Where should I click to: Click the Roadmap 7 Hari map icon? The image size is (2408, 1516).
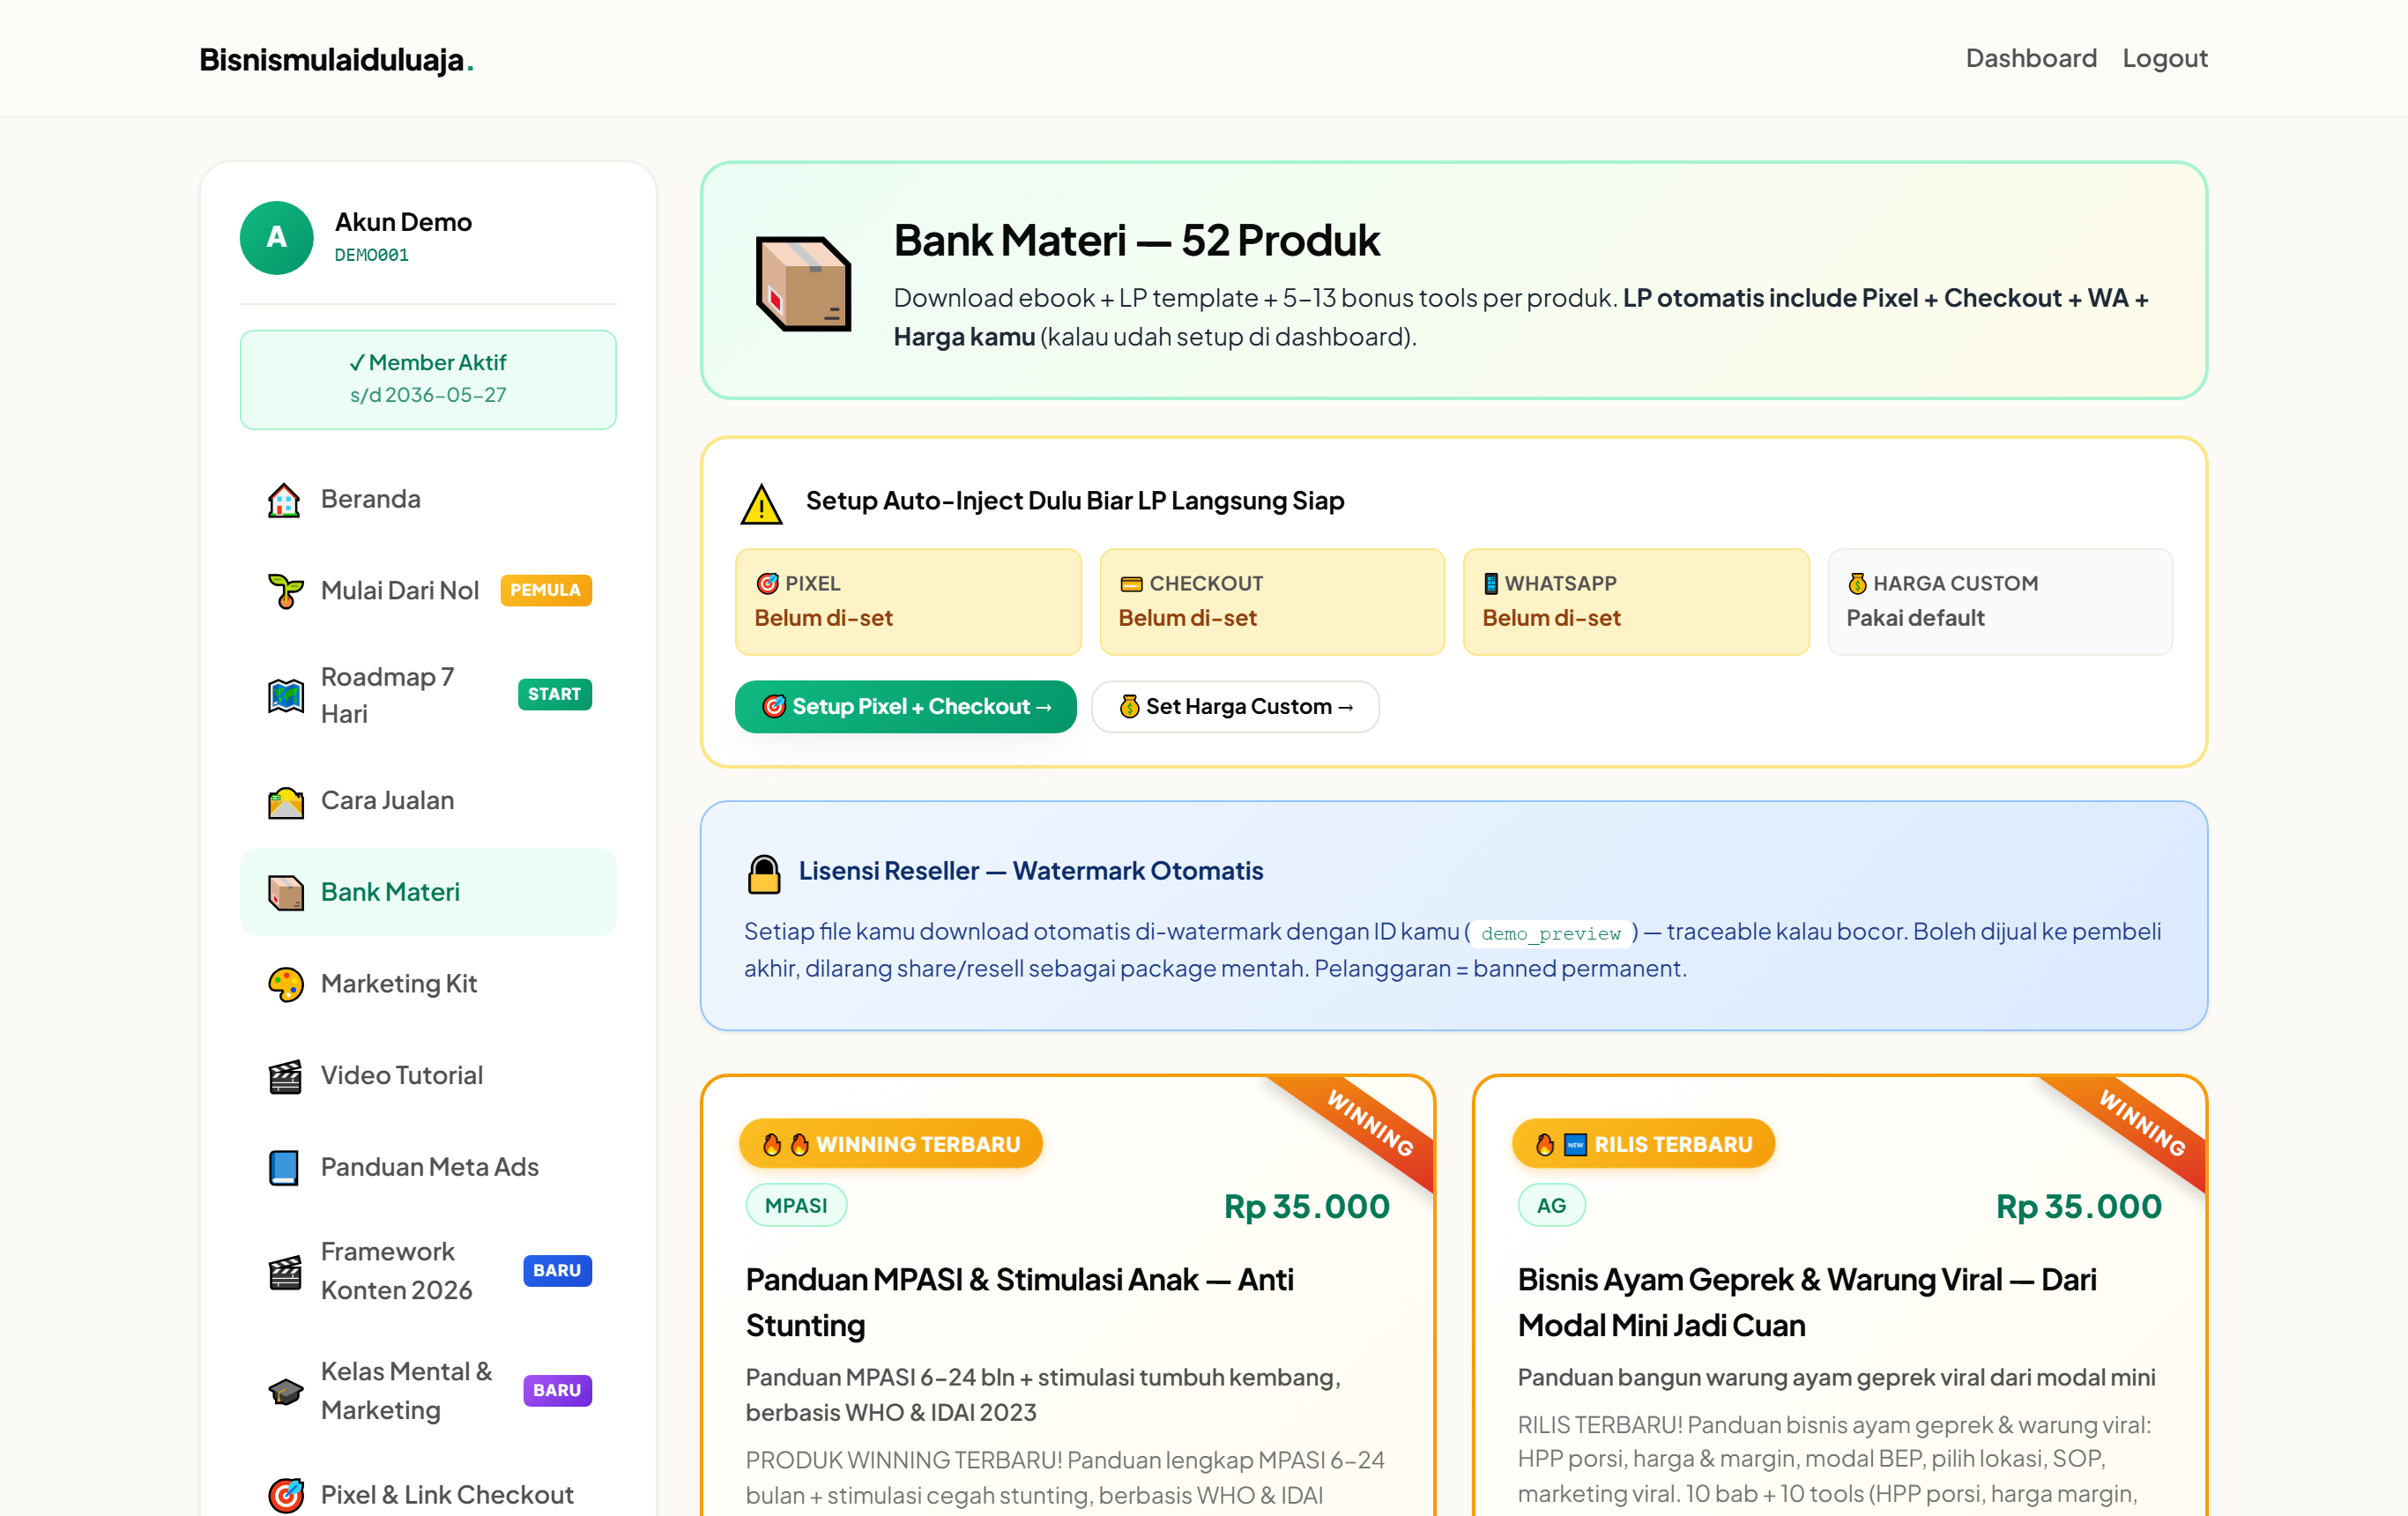point(285,695)
